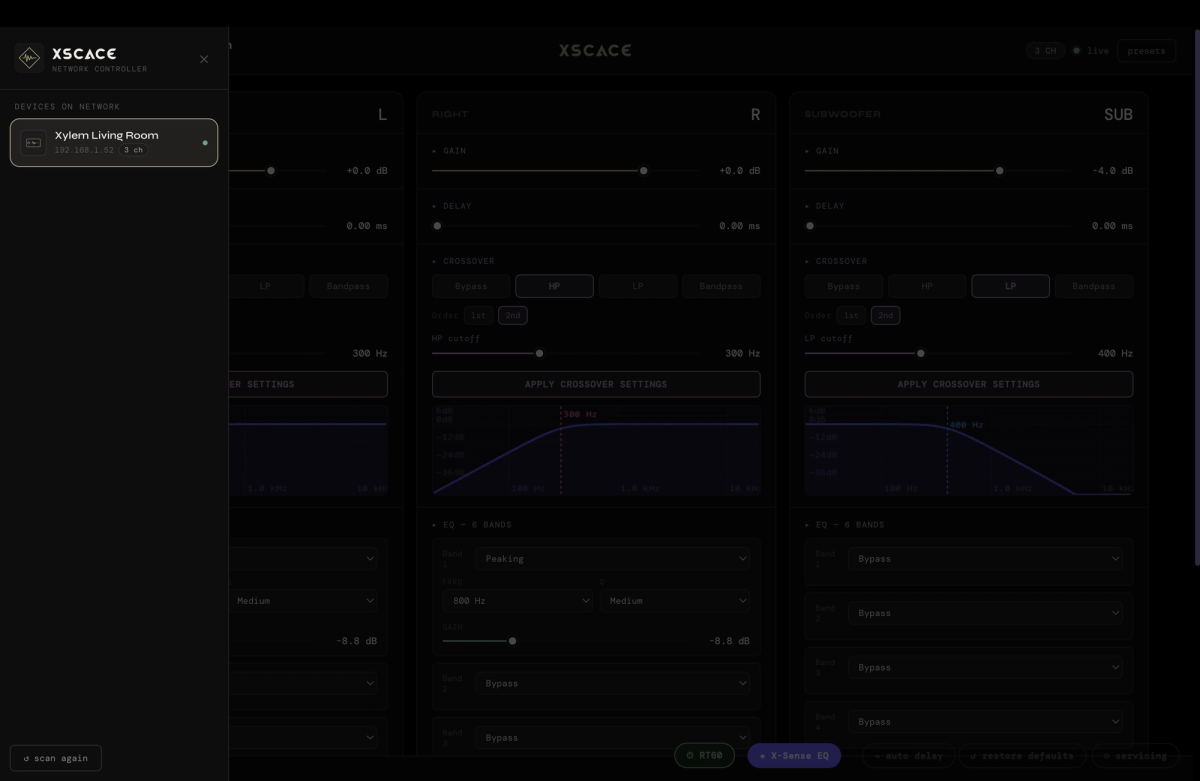Screen dimensions: 1200x781
Task: Collapse the Right channel EQ section
Action: coord(472,525)
